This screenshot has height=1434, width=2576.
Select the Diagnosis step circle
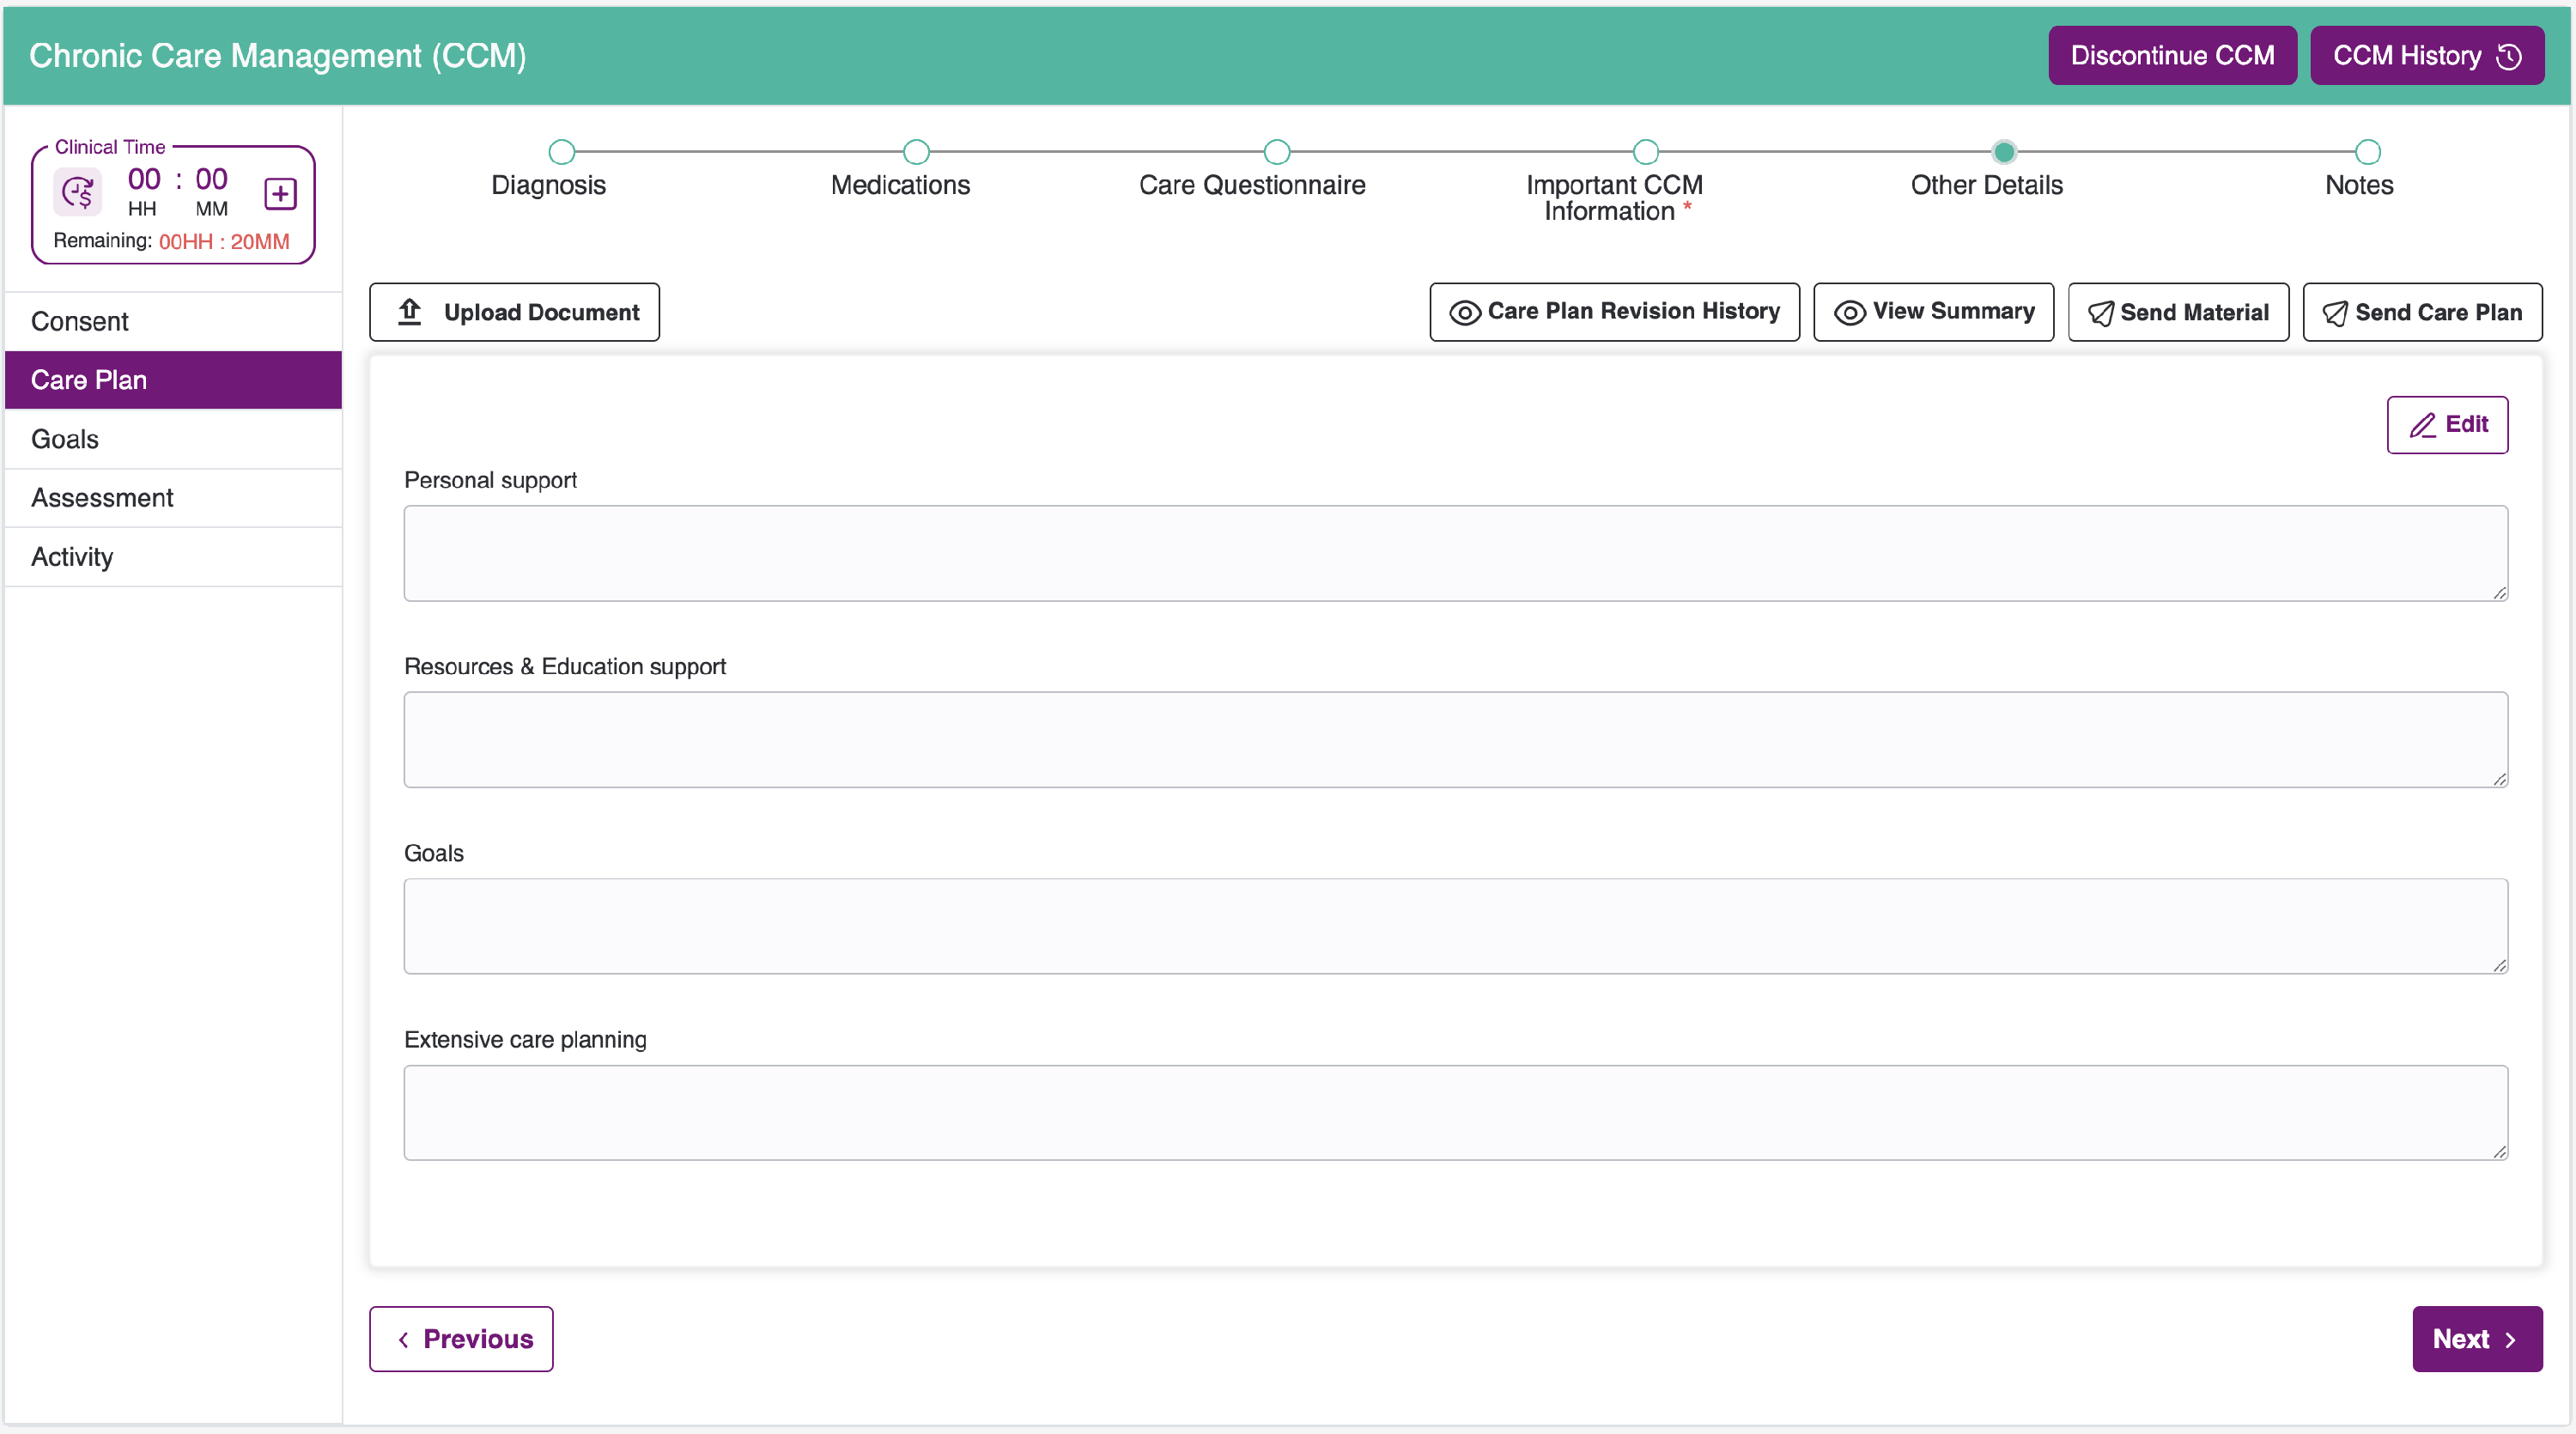[x=562, y=152]
